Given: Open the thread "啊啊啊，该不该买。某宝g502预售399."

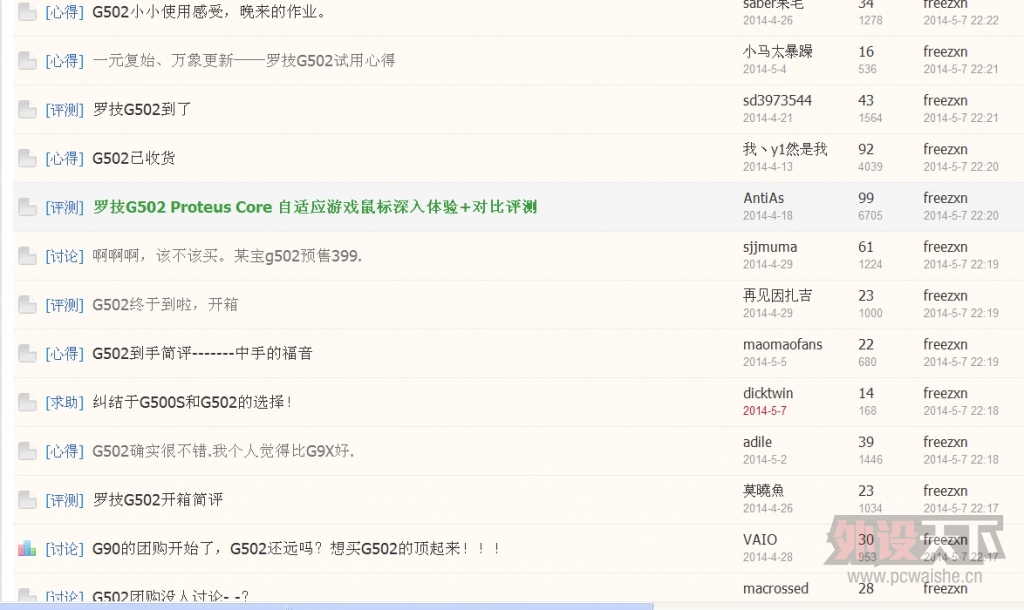Looking at the screenshot, I should [227, 256].
